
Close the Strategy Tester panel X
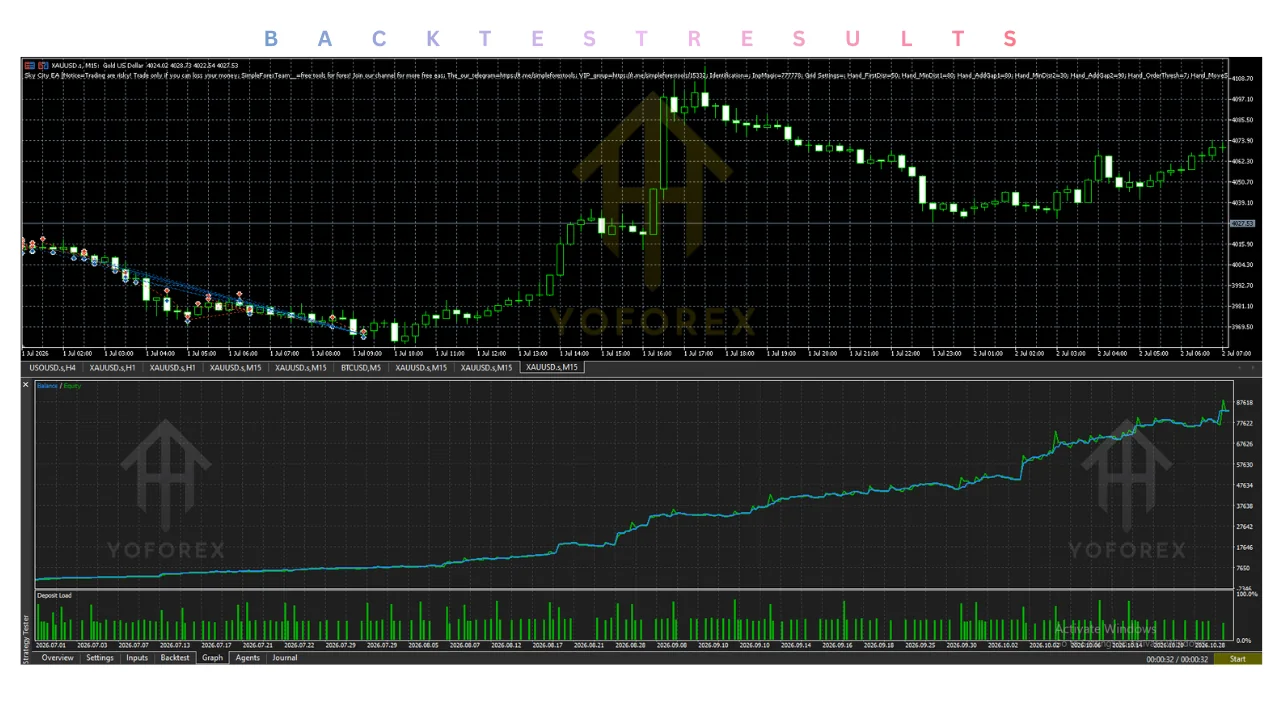pos(26,385)
